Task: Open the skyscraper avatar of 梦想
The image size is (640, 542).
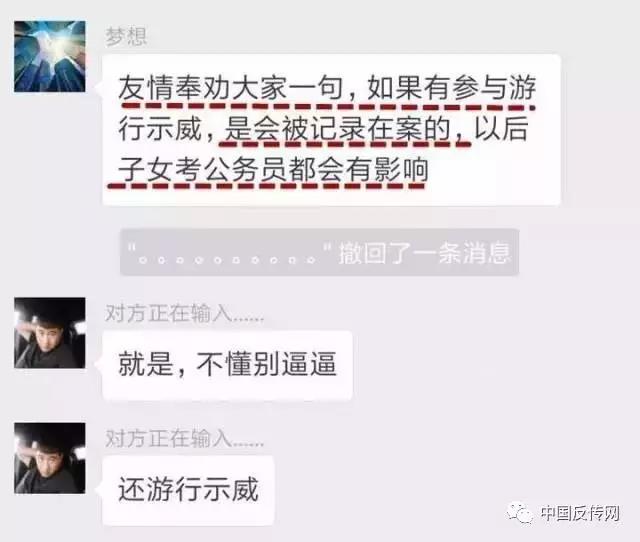Action: [50, 56]
